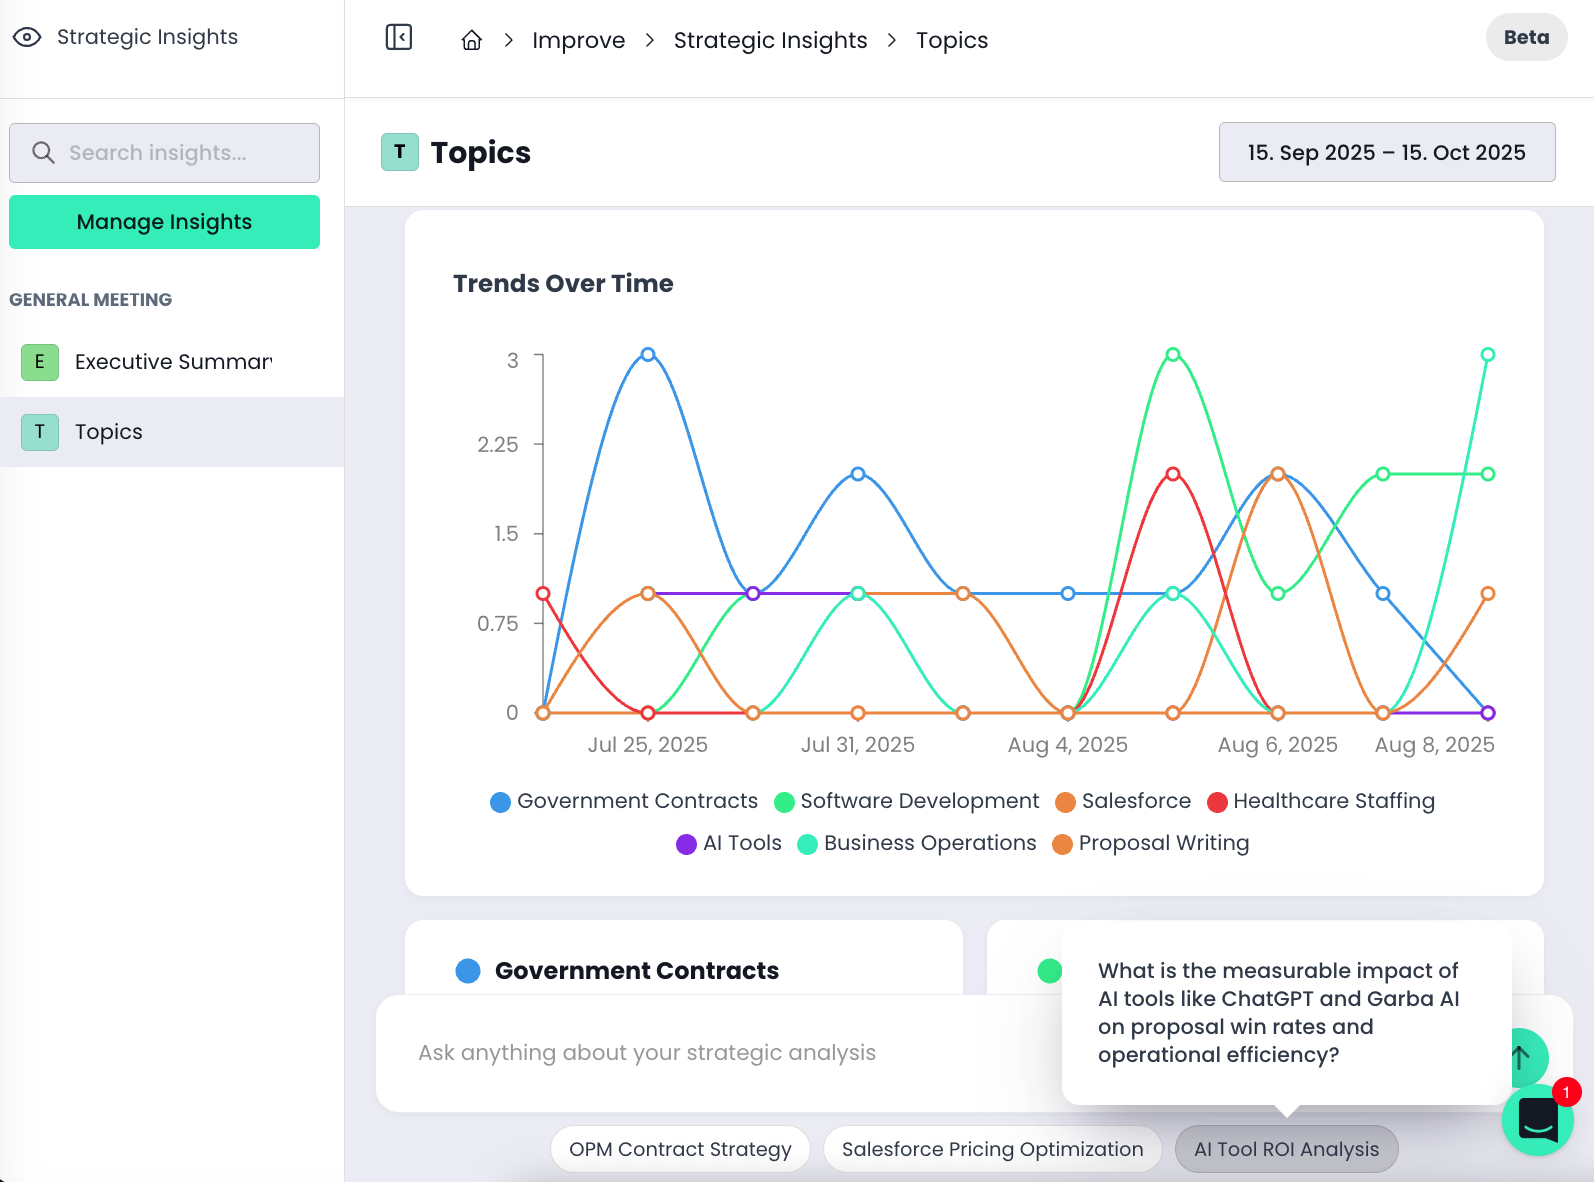Image resolution: width=1594 pixels, height=1182 pixels.
Task: Select Topics in the sidebar
Action: coord(109,432)
